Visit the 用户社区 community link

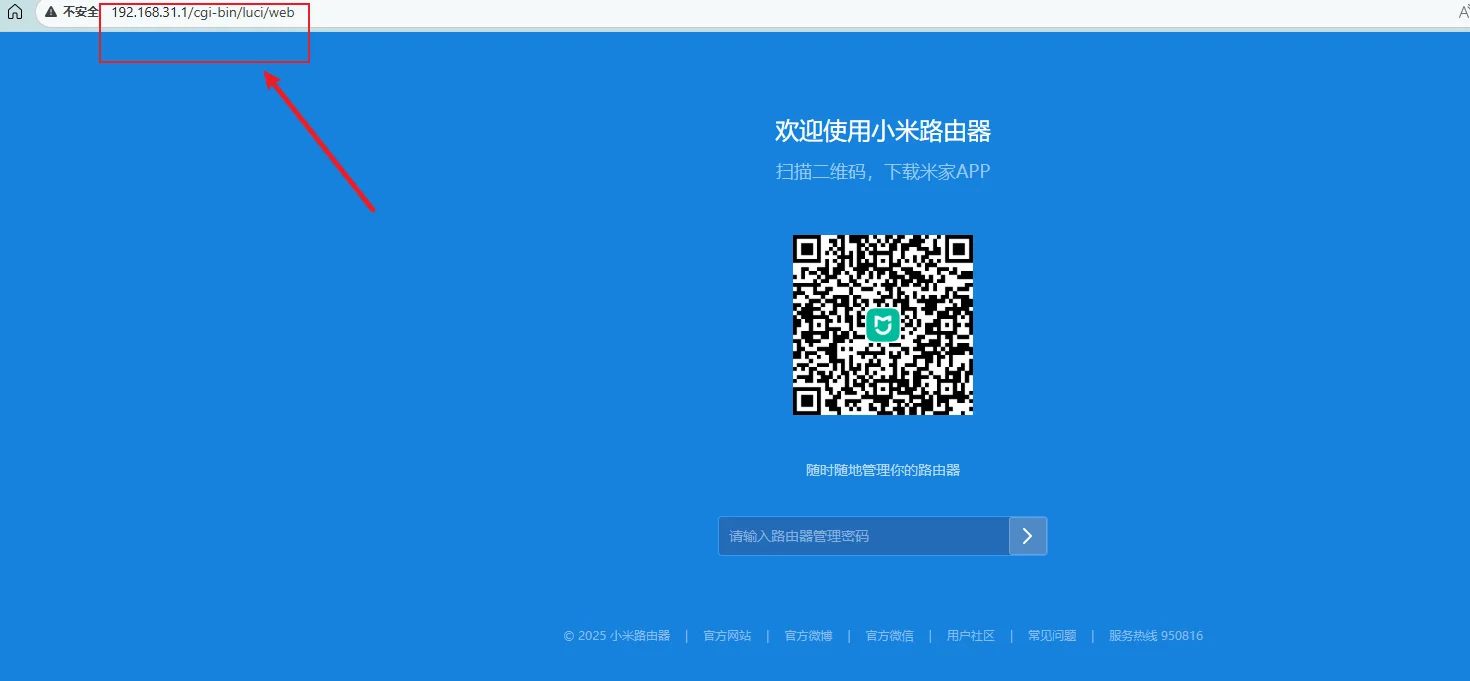[970, 635]
